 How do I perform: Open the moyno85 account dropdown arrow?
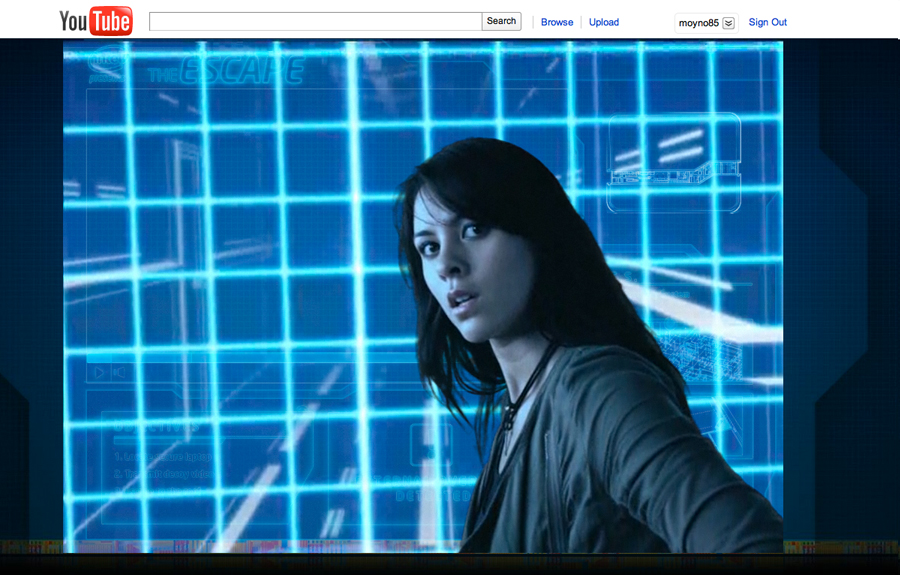pyautogui.click(x=728, y=23)
